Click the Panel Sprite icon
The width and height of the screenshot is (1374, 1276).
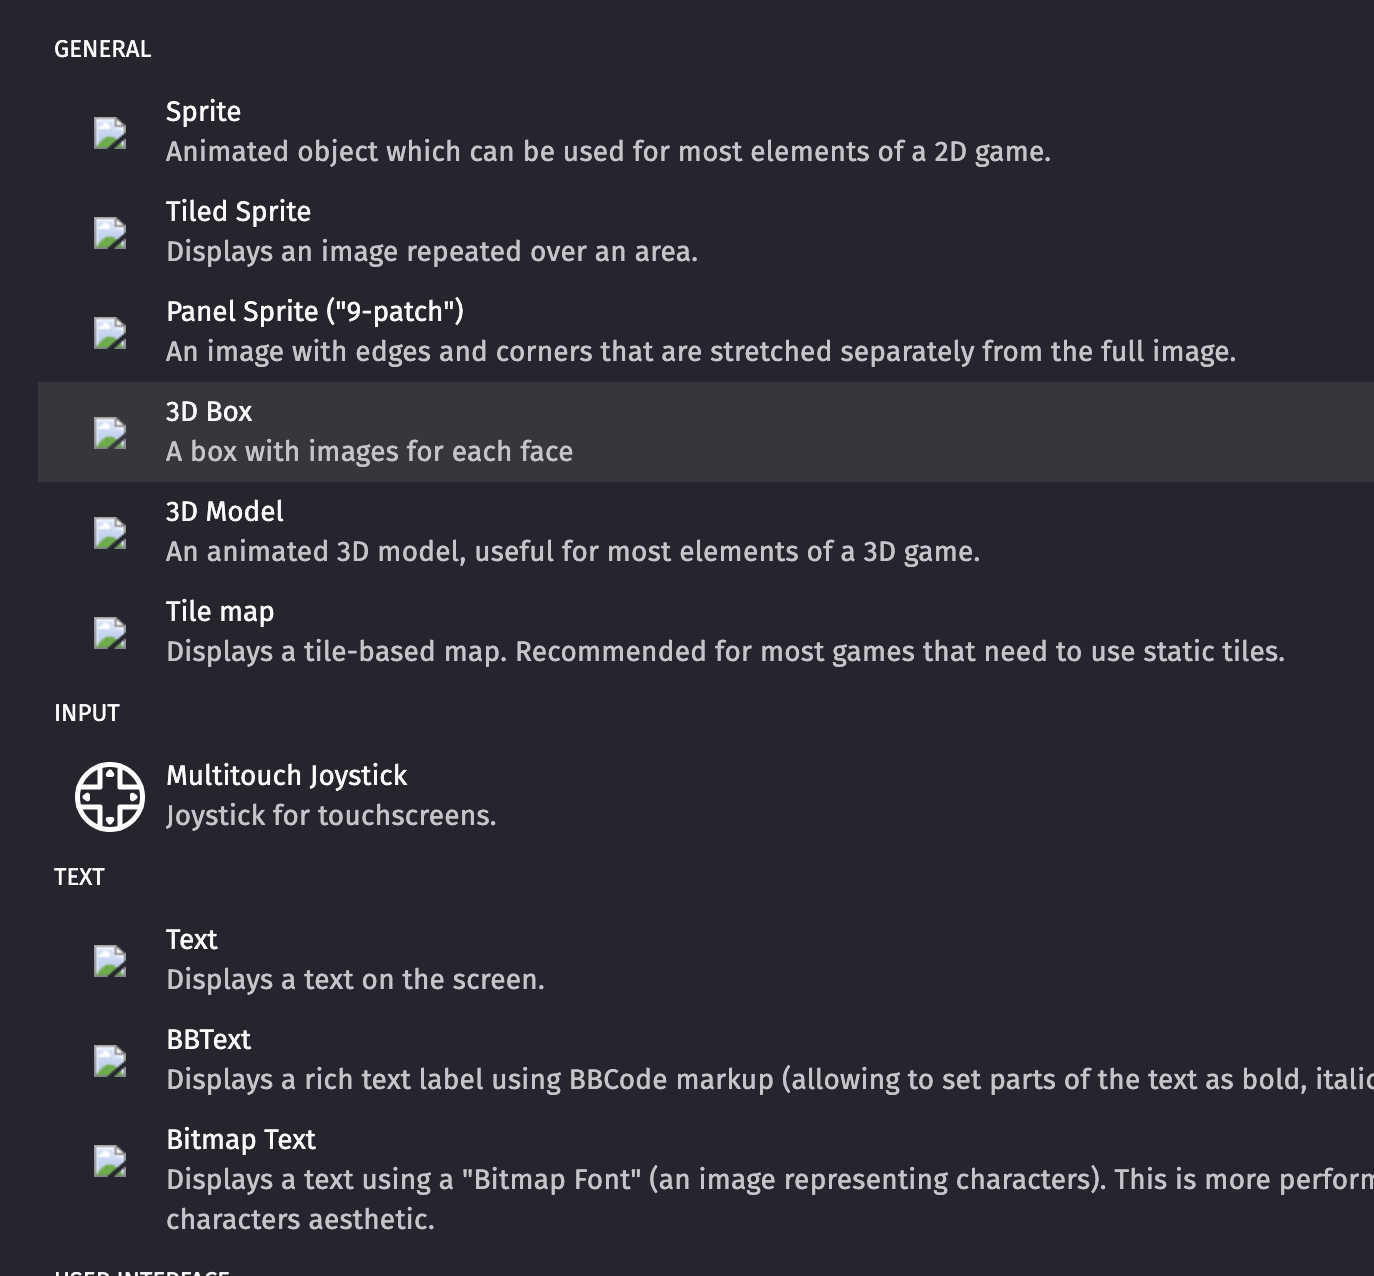[110, 333]
